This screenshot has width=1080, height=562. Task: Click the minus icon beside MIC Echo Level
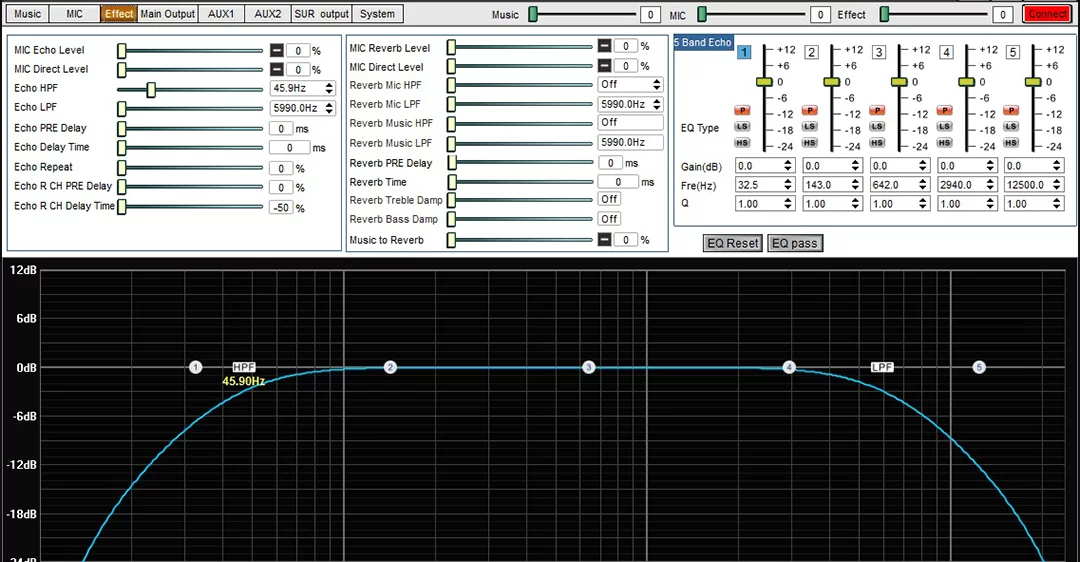[276, 50]
